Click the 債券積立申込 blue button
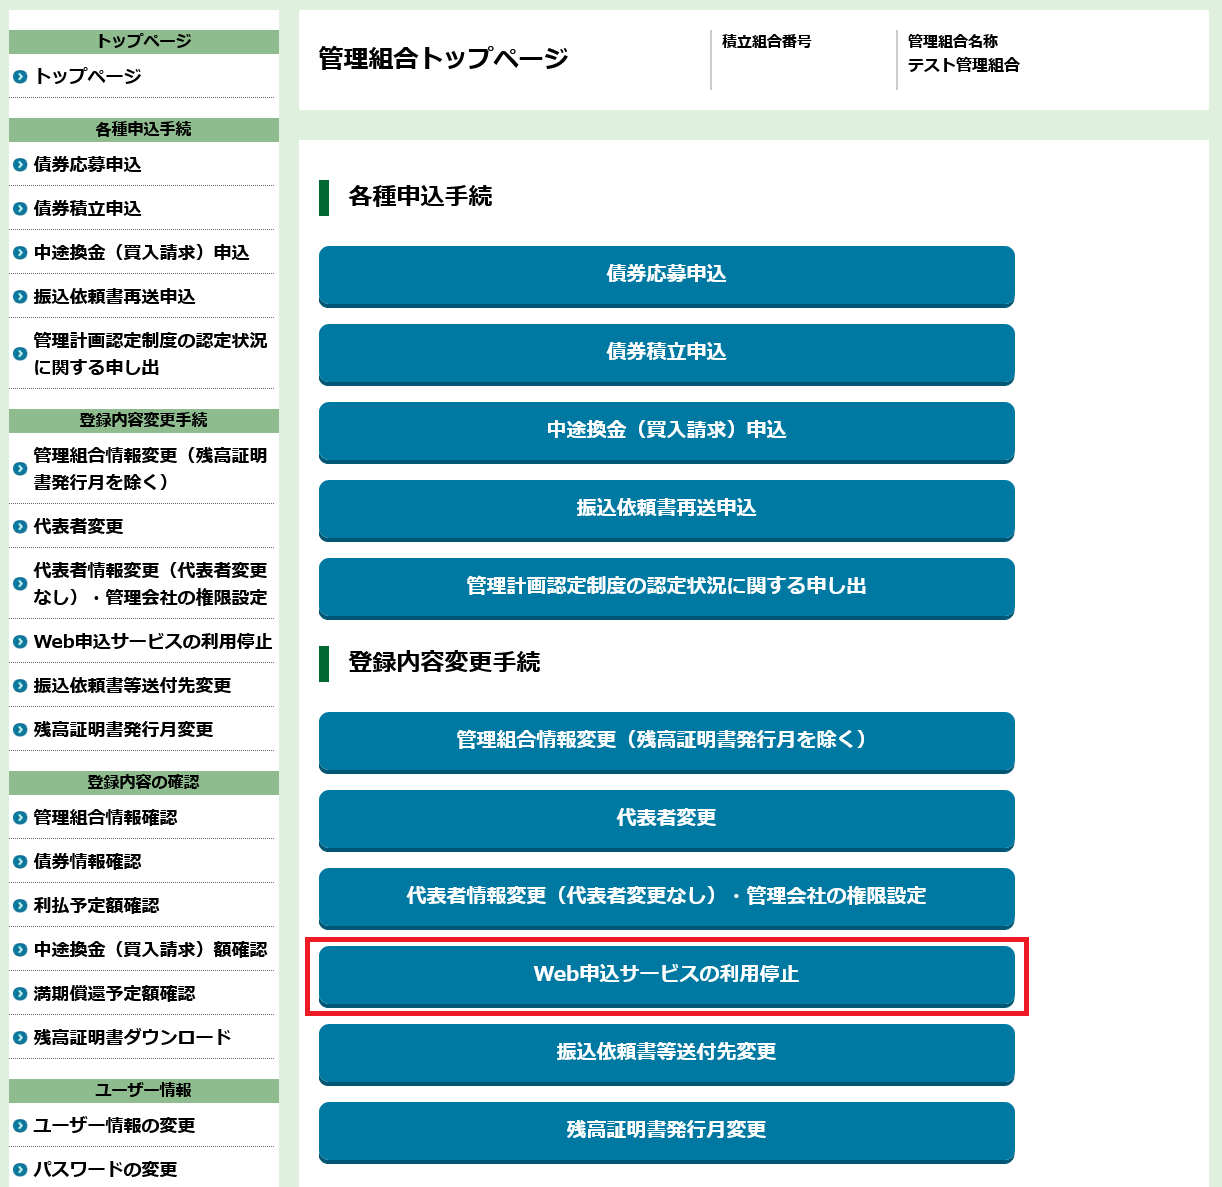Image resolution: width=1222 pixels, height=1187 pixels. coord(667,354)
